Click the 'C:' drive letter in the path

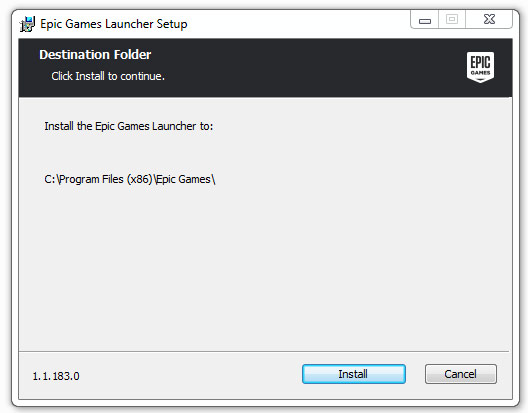point(50,179)
